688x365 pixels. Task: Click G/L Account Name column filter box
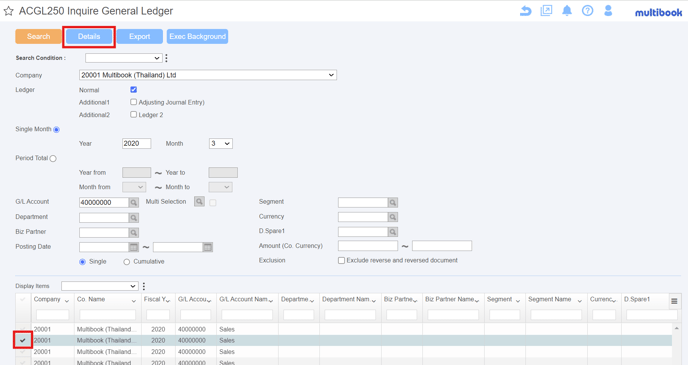click(247, 315)
